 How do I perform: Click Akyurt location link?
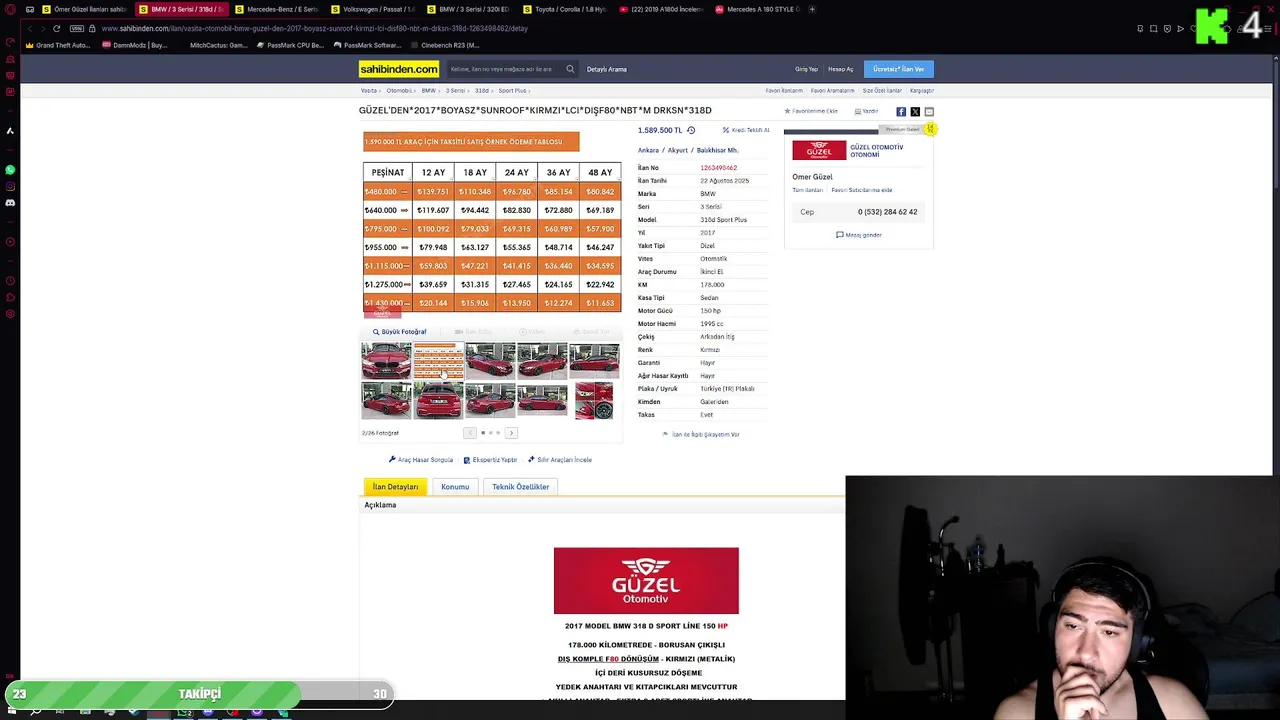(678, 150)
